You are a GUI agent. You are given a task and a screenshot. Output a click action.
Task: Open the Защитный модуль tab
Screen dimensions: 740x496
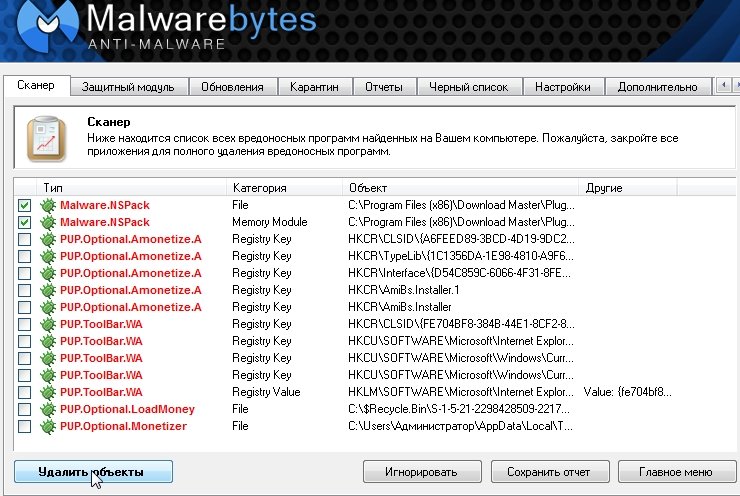(x=128, y=87)
